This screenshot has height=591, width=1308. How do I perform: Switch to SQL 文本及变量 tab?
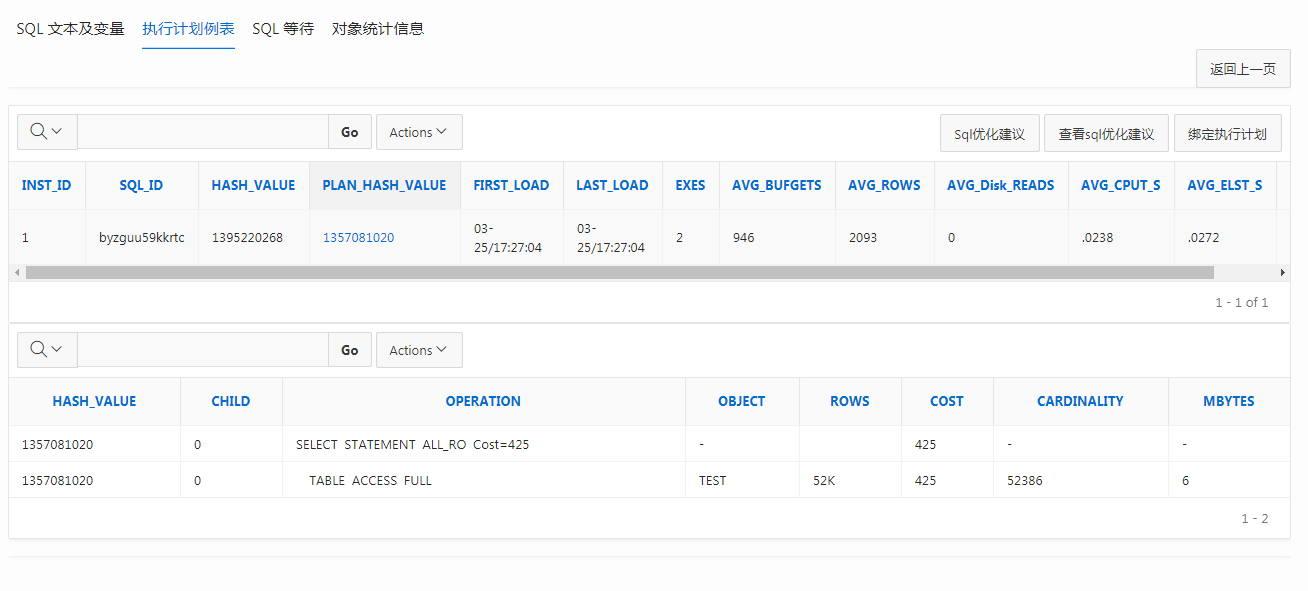coord(70,29)
